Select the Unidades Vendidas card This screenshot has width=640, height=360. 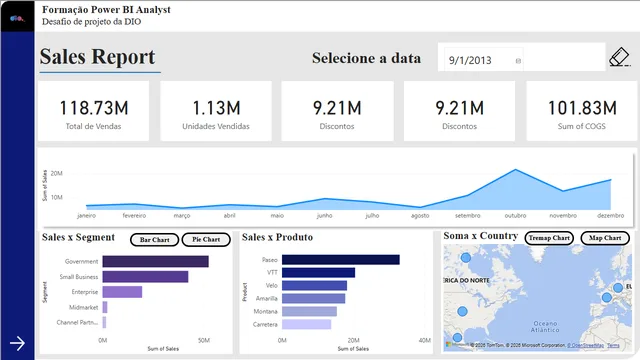(x=216, y=111)
